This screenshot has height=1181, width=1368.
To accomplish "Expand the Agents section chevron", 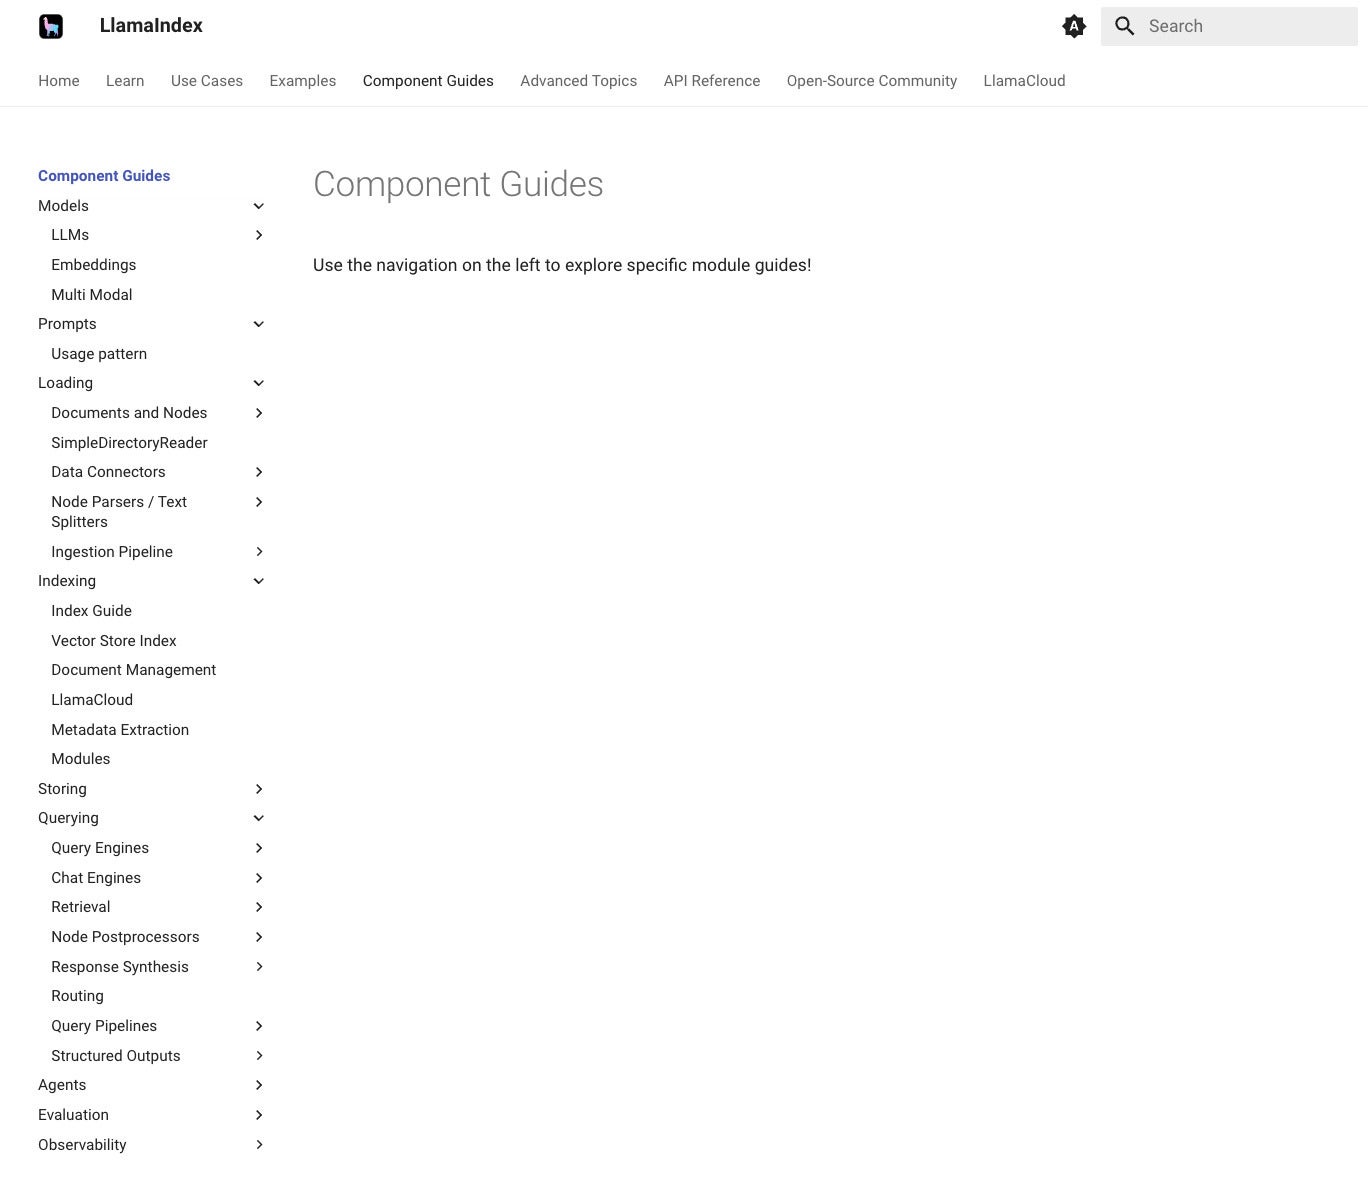I will pyautogui.click(x=259, y=1085).
